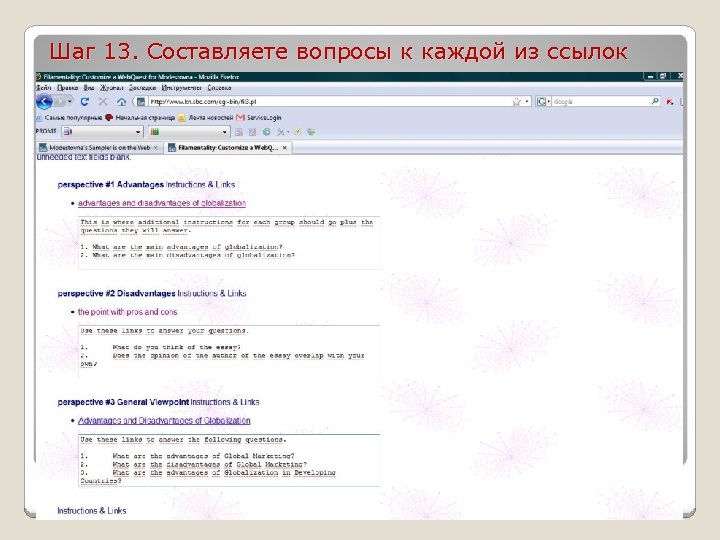Open the address bar history dropdown
This screenshot has height=540, width=720.
tap(527, 101)
